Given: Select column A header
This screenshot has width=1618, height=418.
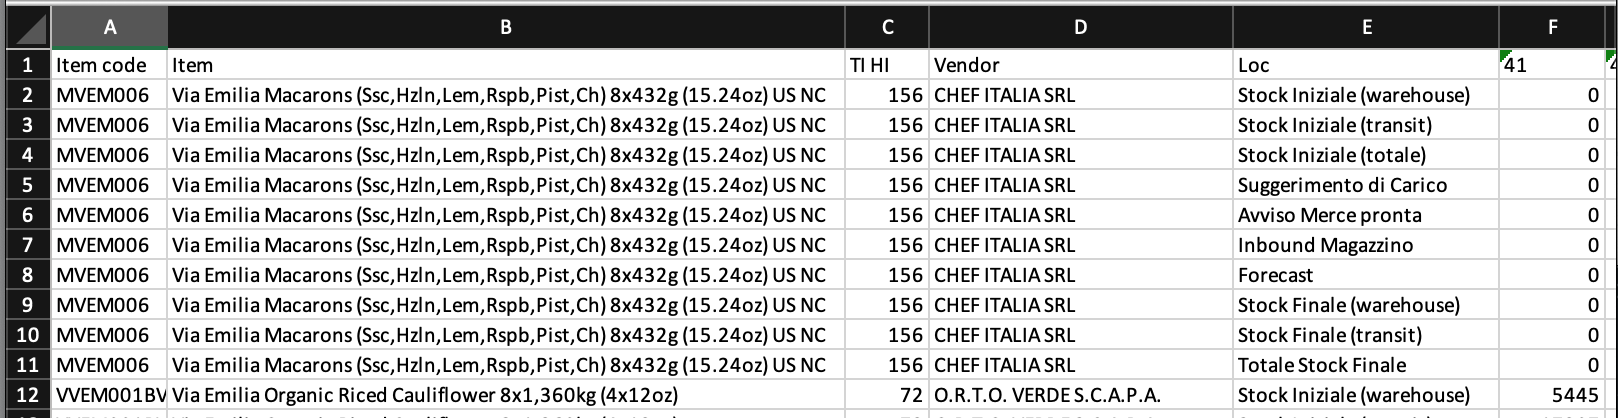Looking at the screenshot, I should [x=109, y=28].
